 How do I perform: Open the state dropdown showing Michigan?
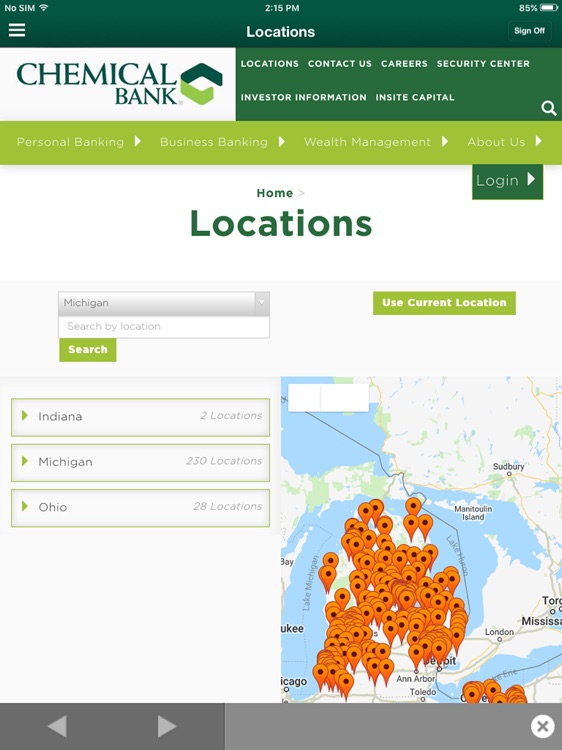tap(164, 303)
